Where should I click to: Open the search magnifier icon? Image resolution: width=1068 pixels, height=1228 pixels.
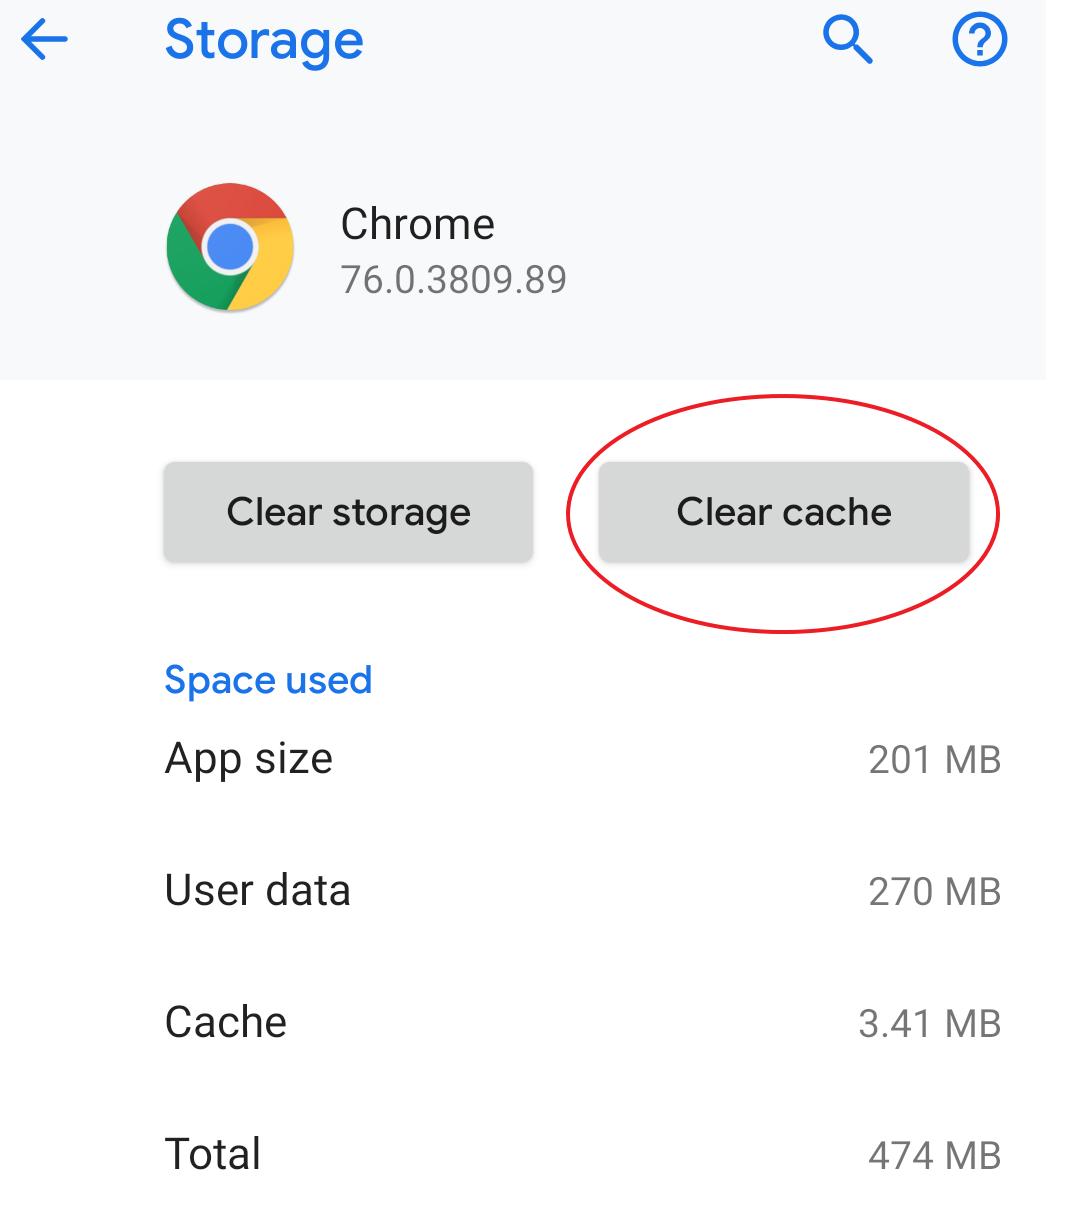pos(848,41)
